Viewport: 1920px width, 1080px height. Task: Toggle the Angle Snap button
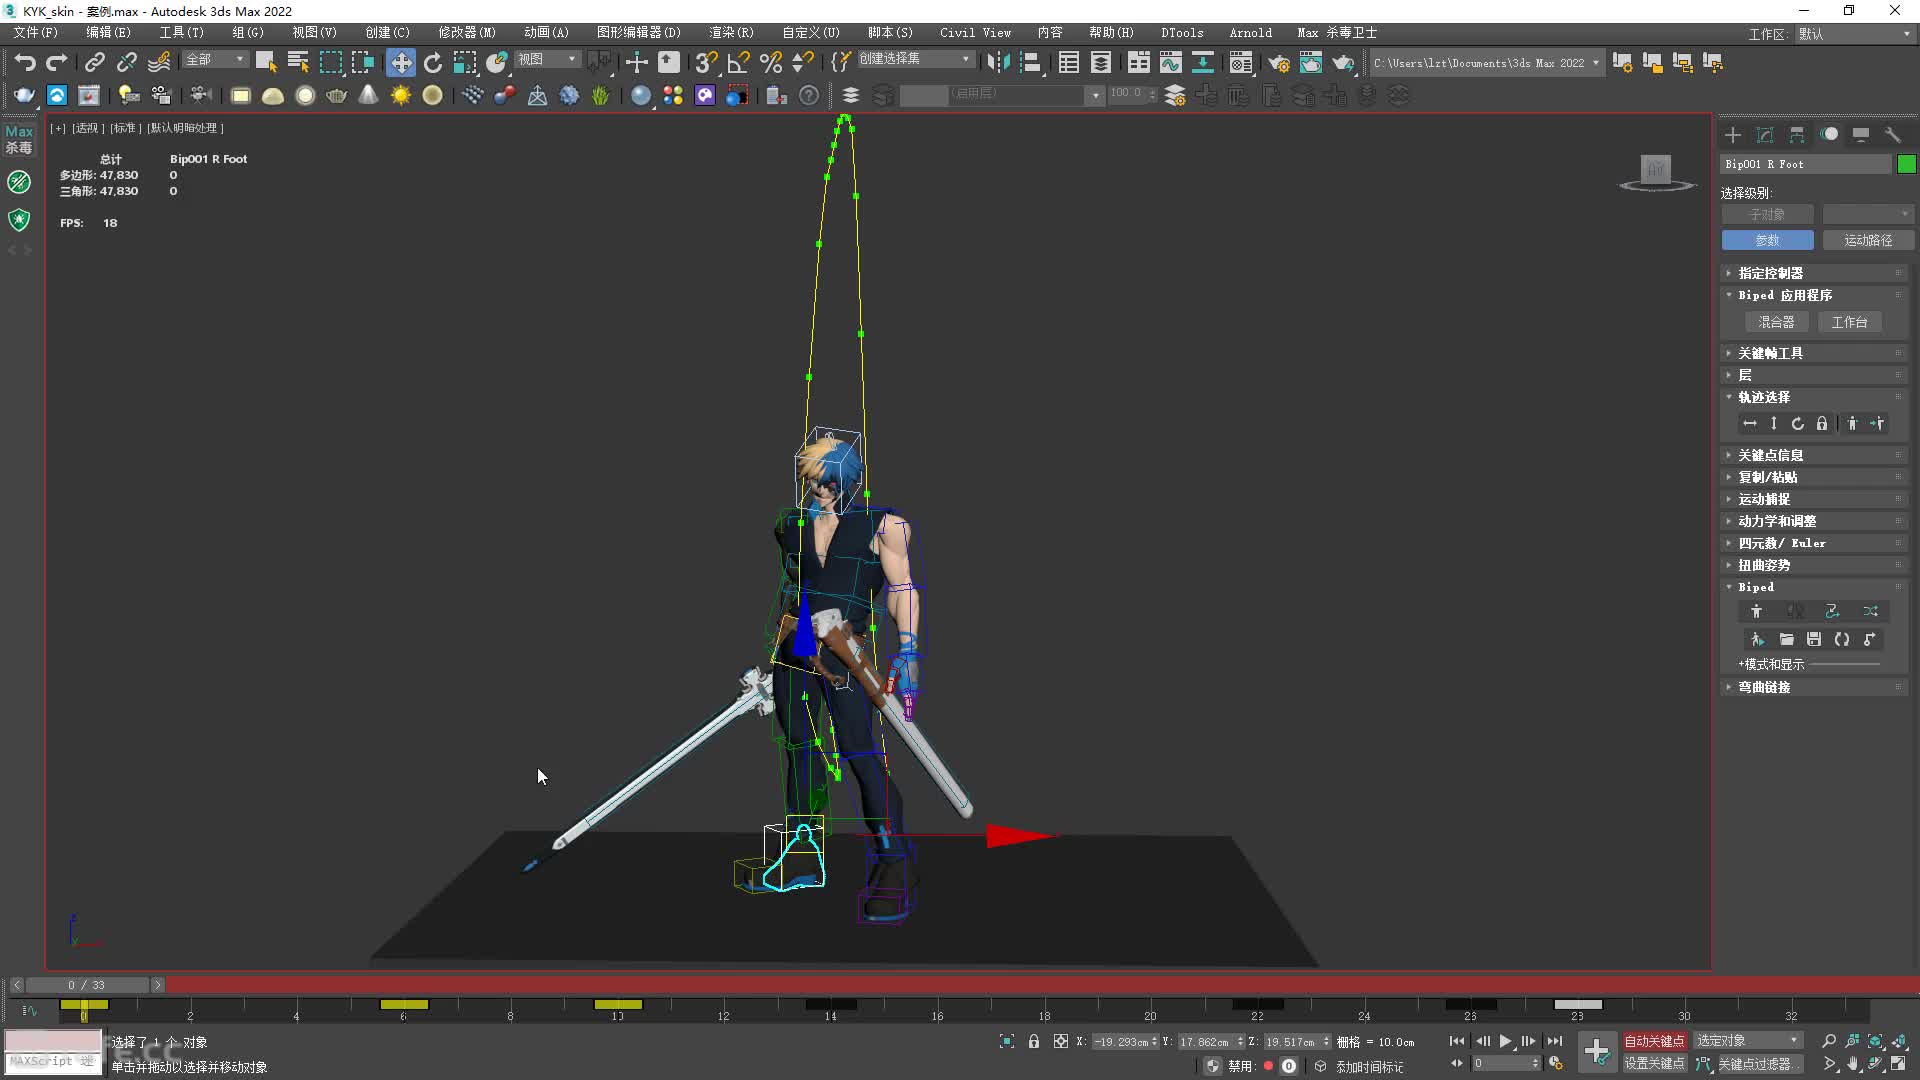click(739, 62)
